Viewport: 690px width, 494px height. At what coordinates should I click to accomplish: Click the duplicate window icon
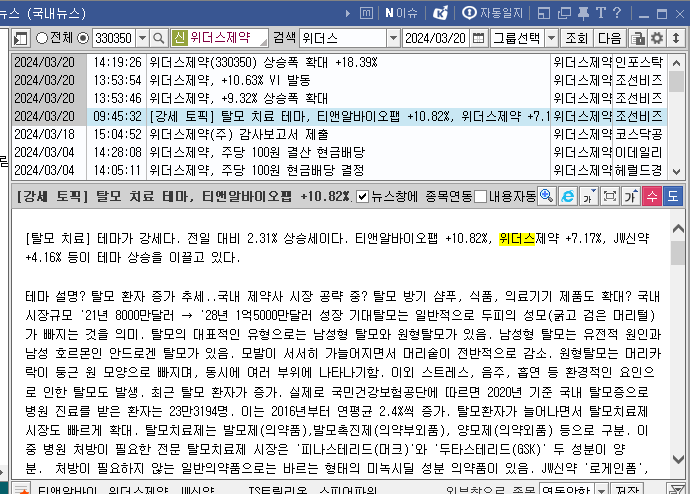click(x=564, y=13)
